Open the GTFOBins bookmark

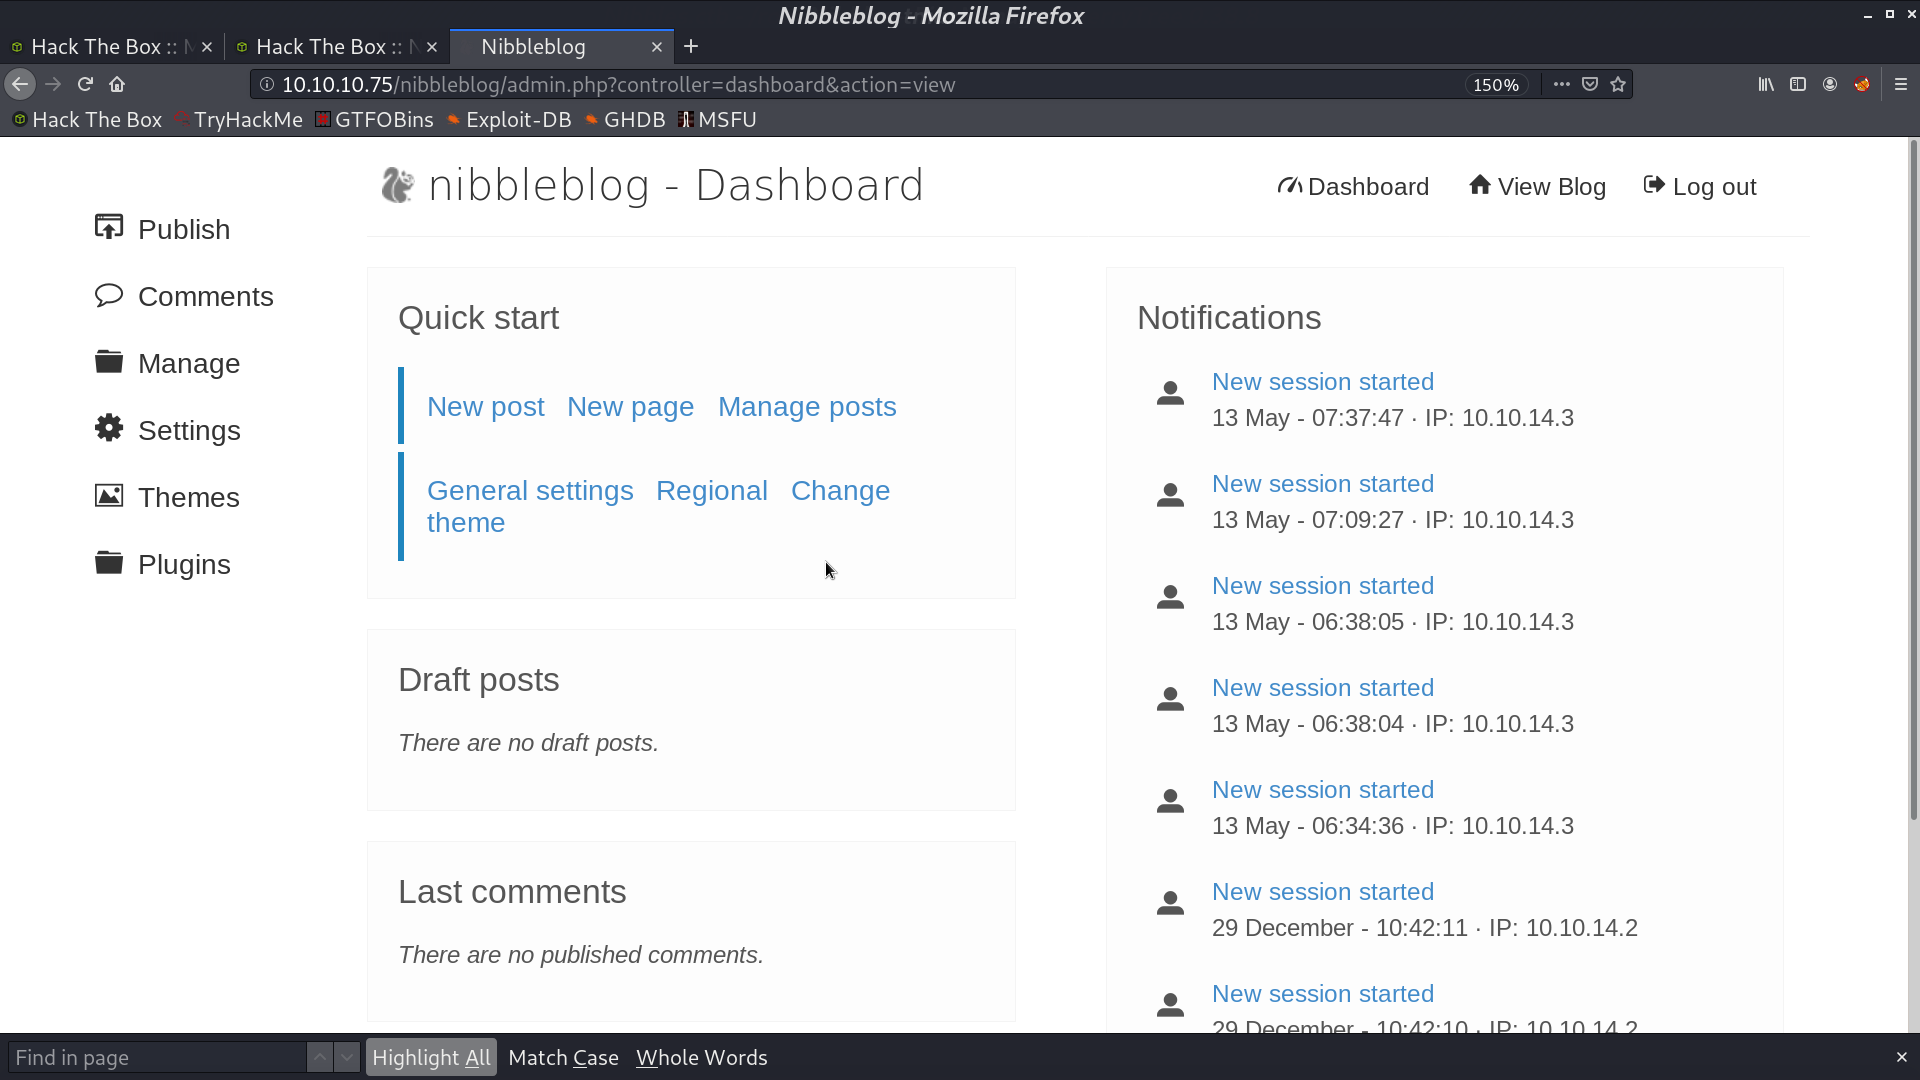coord(375,120)
